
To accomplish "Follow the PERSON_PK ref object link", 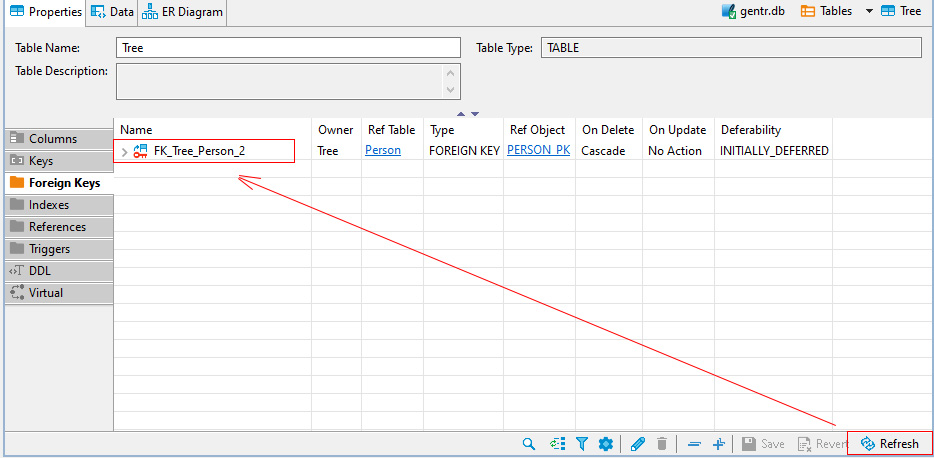I will [x=538, y=151].
